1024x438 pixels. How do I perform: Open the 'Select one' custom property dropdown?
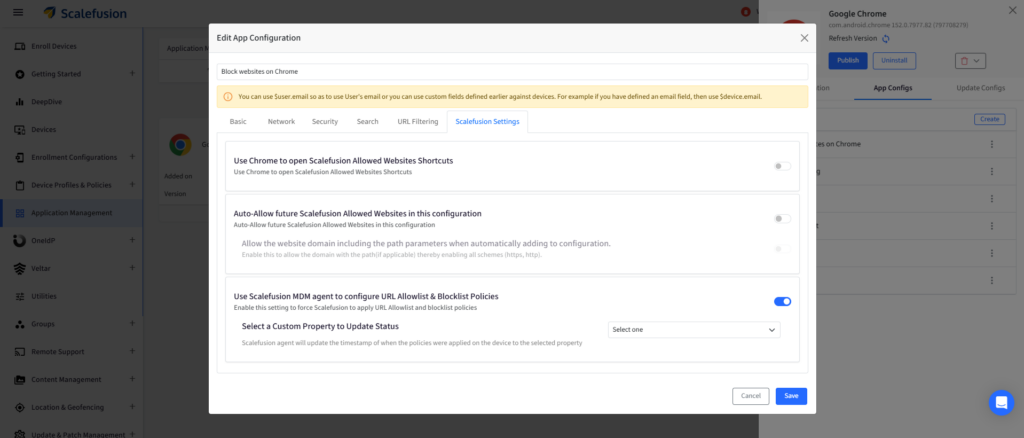(694, 330)
